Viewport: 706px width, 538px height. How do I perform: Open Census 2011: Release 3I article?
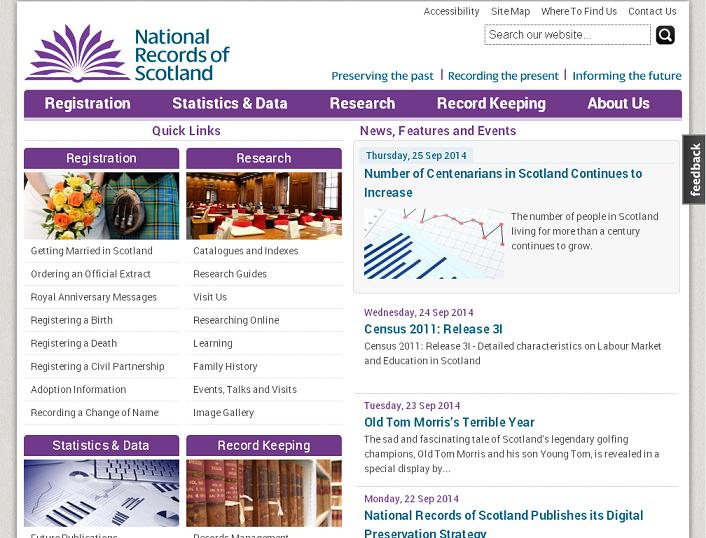(x=433, y=329)
